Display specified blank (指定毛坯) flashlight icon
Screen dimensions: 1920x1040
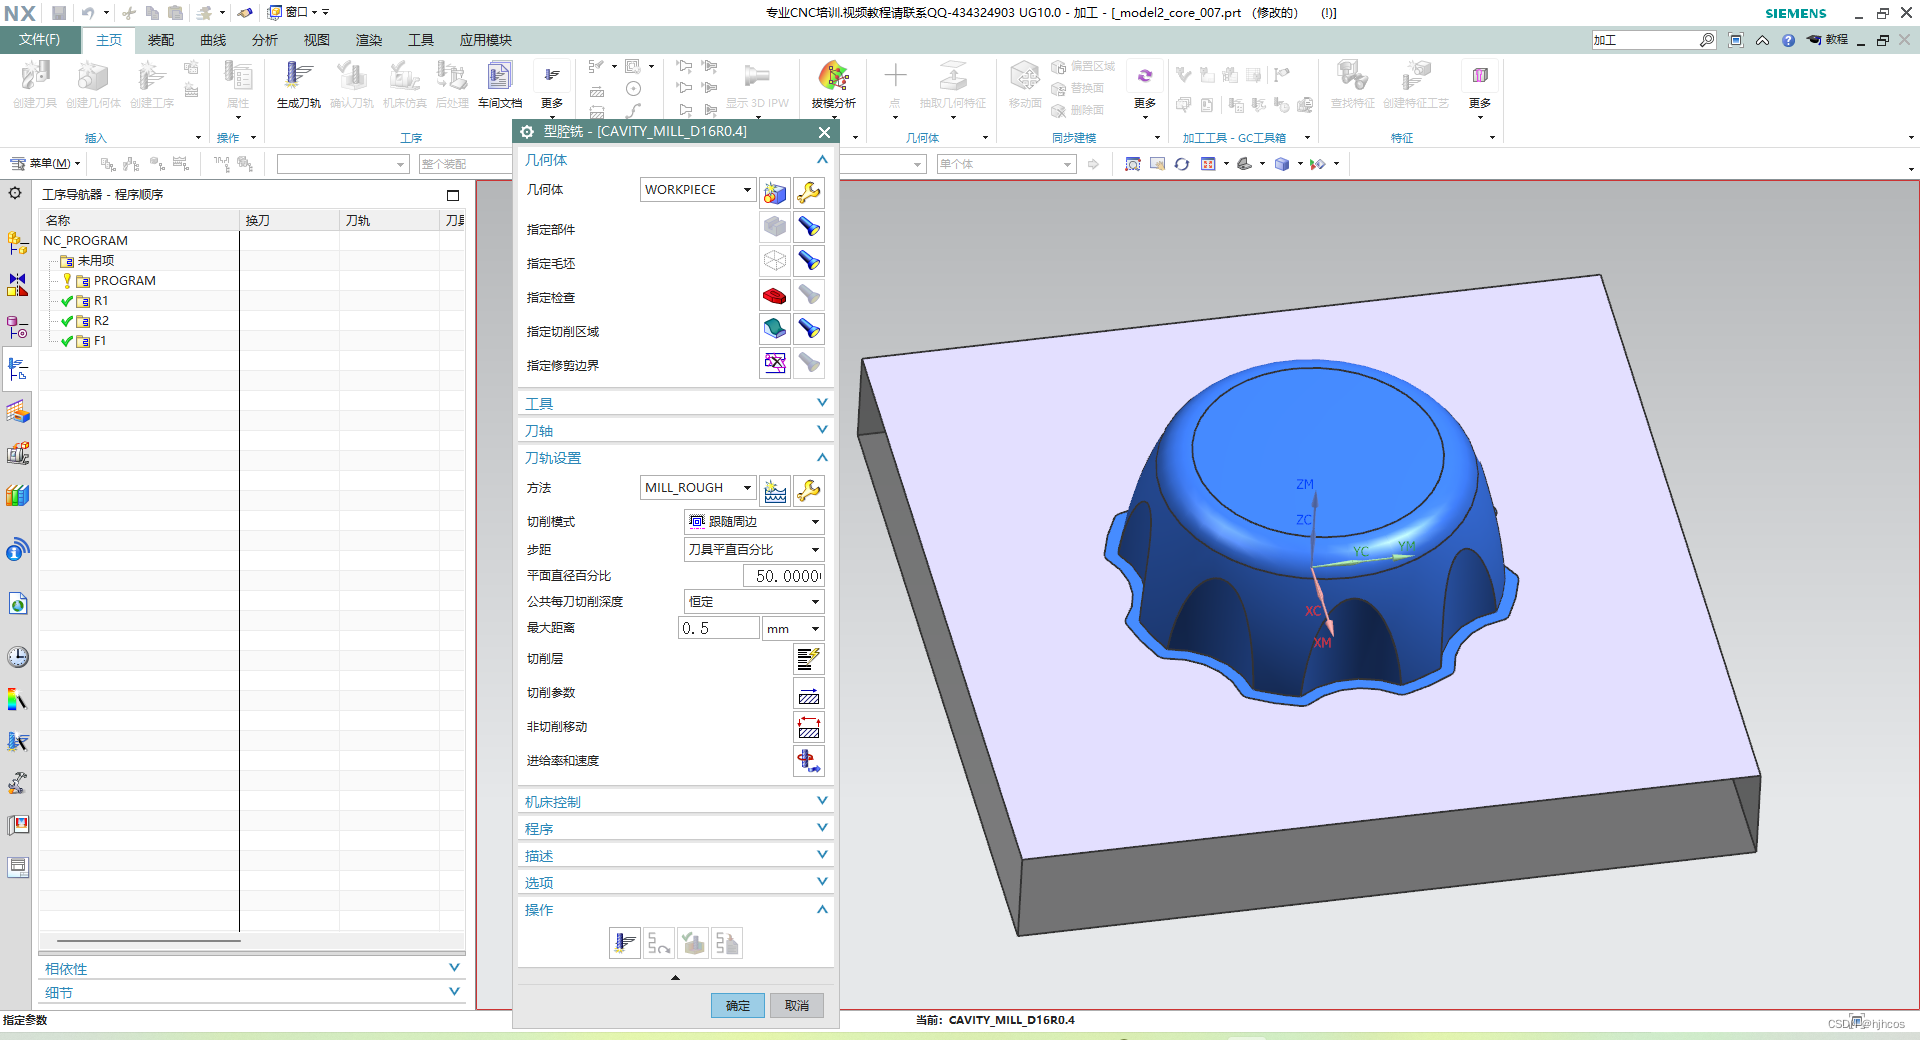pos(809,261)
